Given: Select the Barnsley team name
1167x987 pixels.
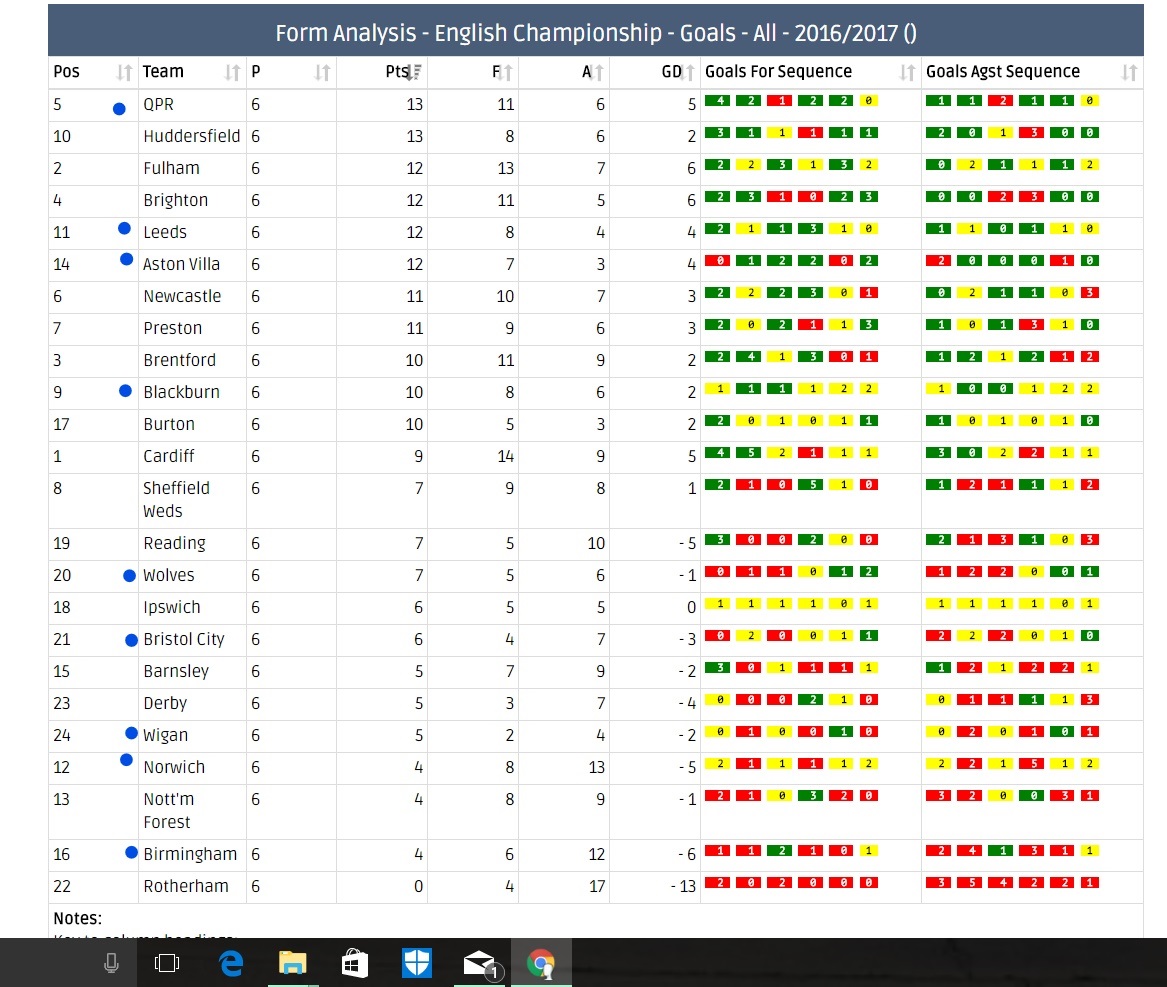Looking at the screenshot, I should (x=176, y=671).
